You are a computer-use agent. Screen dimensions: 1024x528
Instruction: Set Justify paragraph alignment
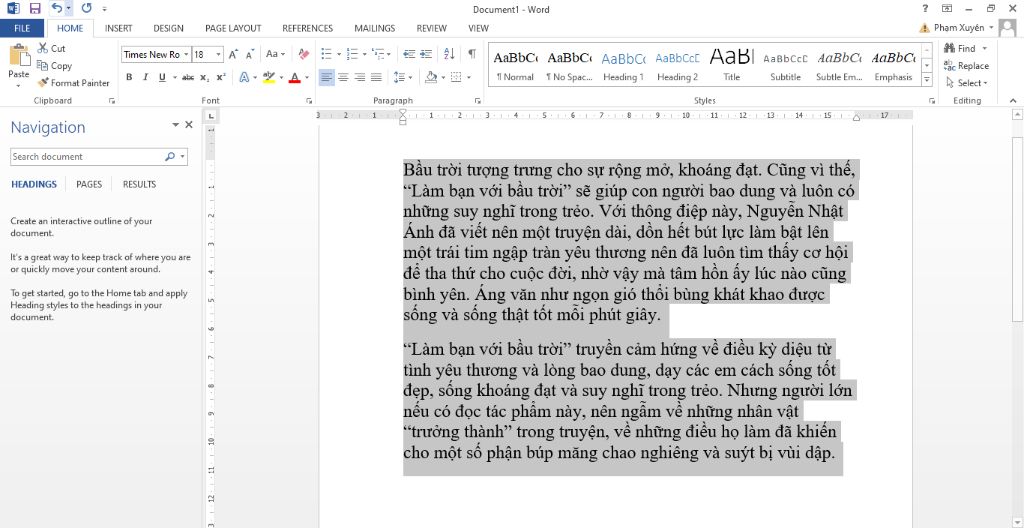tap(376, 77)
